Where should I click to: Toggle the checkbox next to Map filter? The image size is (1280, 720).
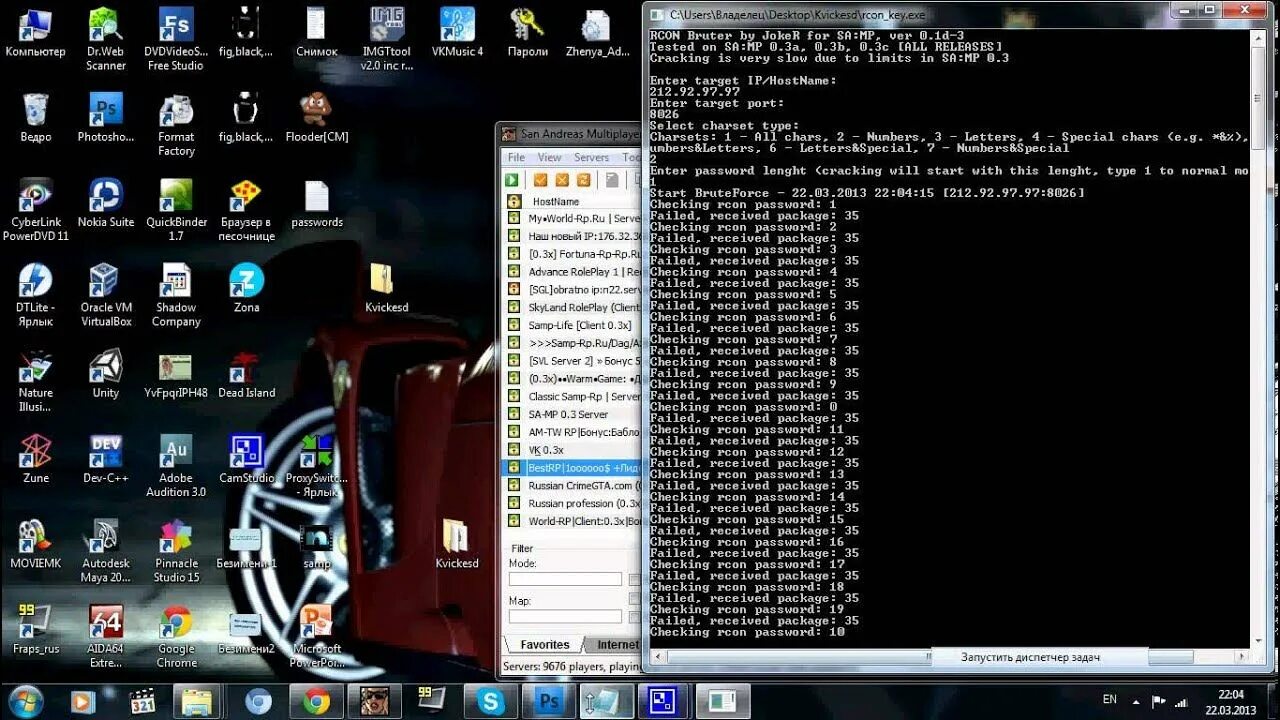[634, 616]
